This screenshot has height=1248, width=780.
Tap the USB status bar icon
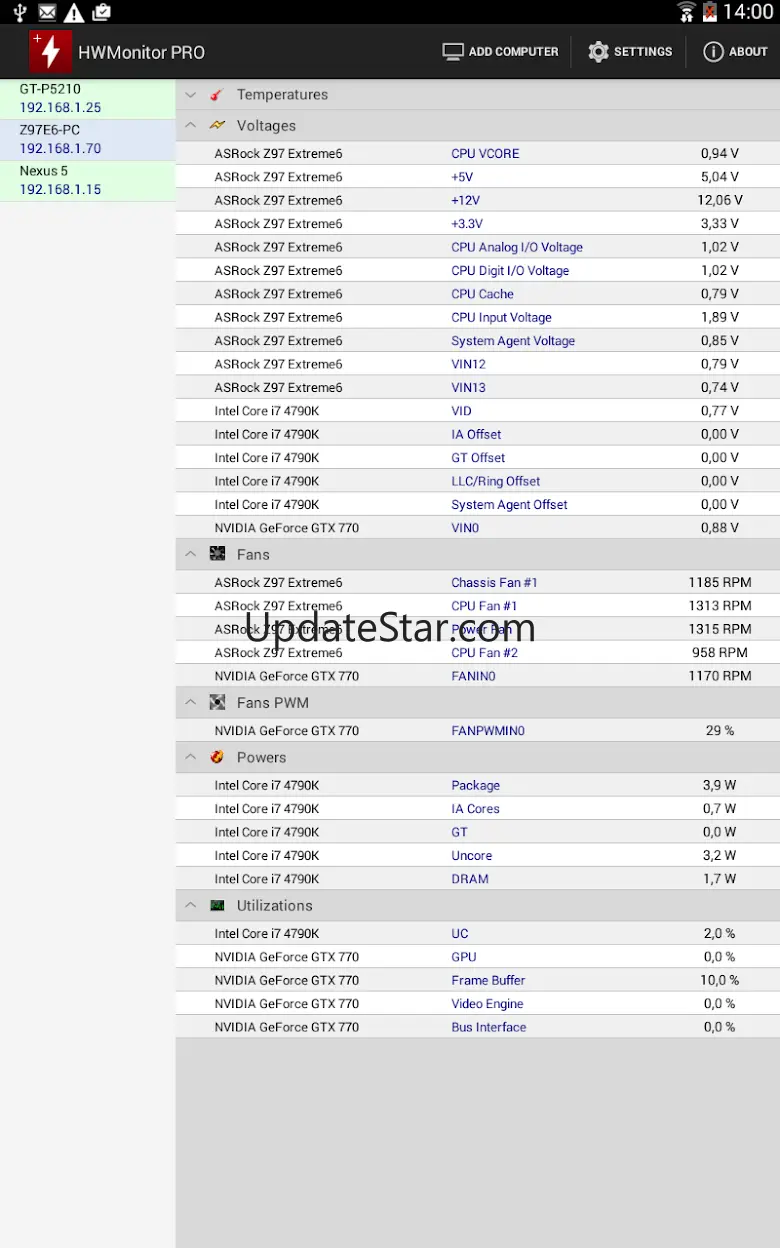19,12
